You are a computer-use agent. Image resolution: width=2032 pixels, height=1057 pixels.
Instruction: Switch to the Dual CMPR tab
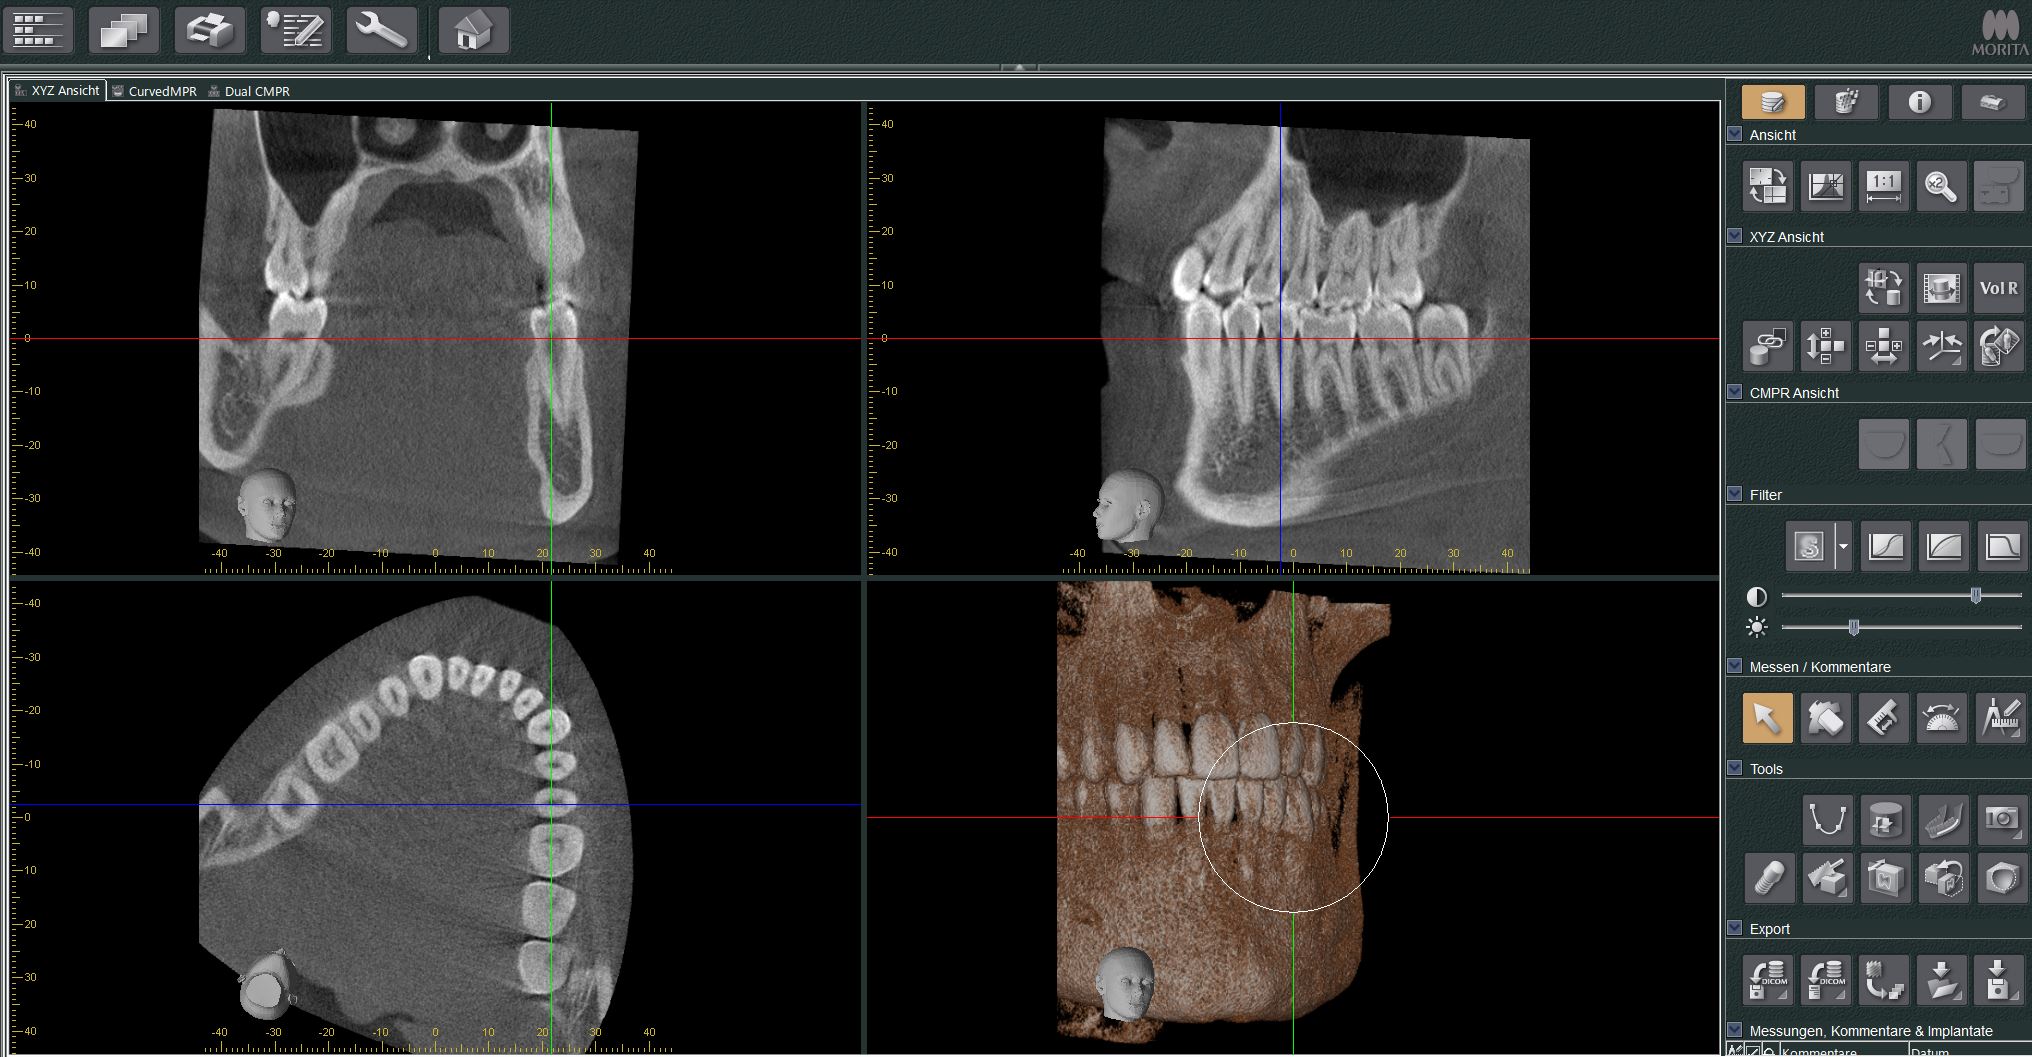(x=256, y=91)
